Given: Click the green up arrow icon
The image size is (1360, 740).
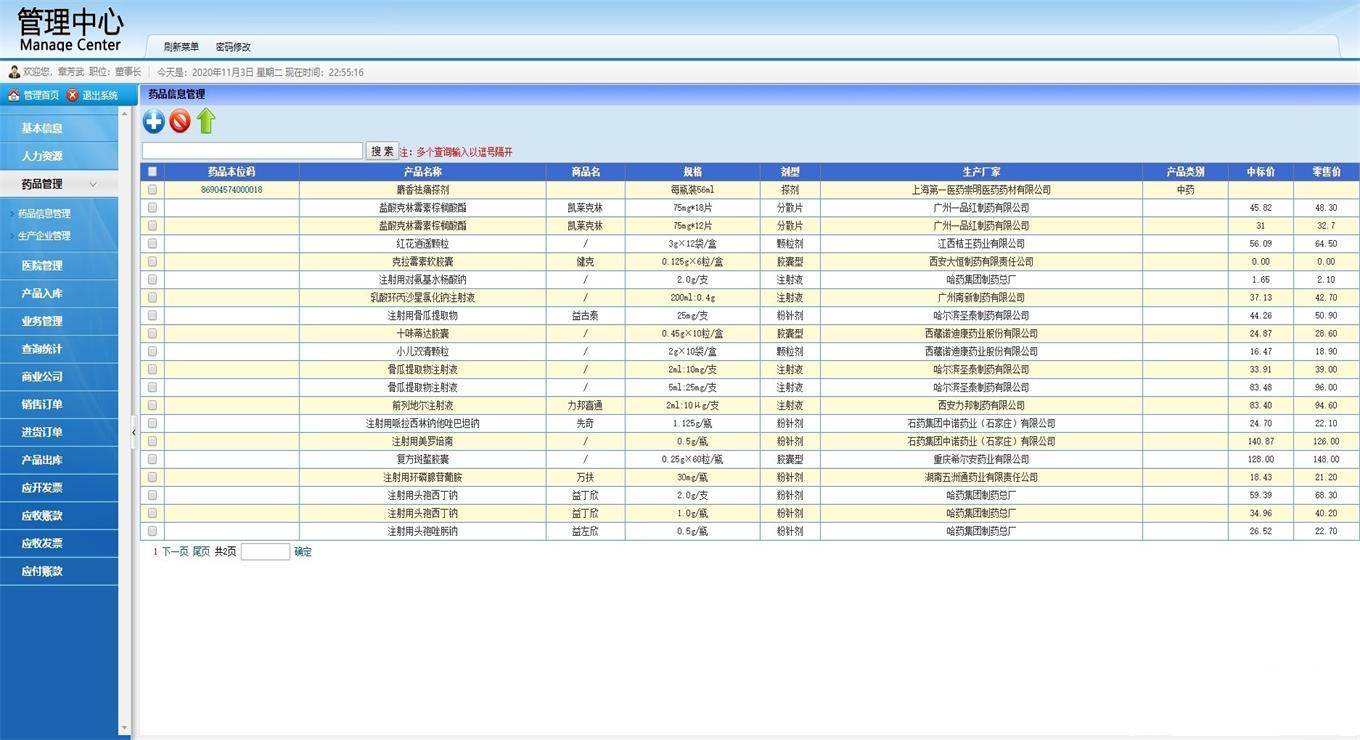Looking at the screenshot, I should [x=206, y=121].
